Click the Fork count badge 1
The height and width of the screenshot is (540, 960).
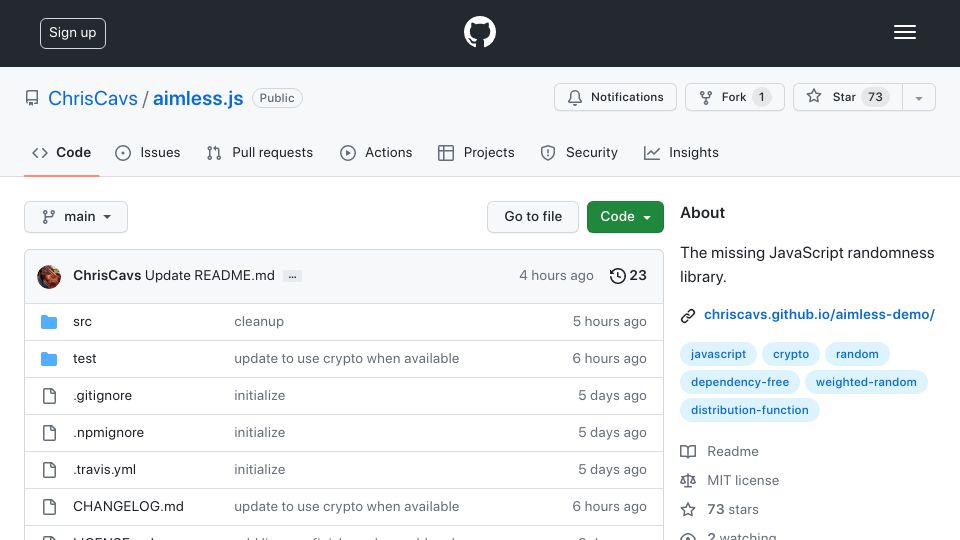point(762,97)
